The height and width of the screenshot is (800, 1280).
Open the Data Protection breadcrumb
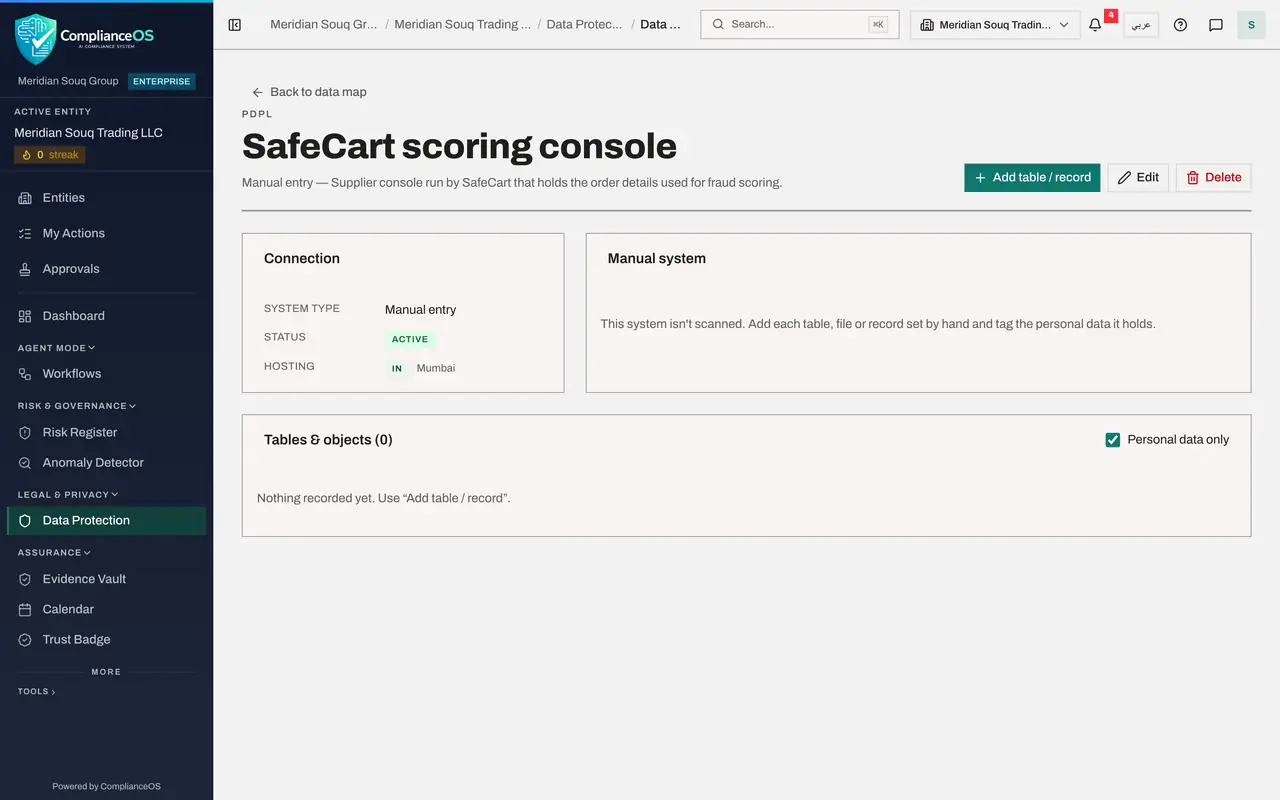coord(585,25)
